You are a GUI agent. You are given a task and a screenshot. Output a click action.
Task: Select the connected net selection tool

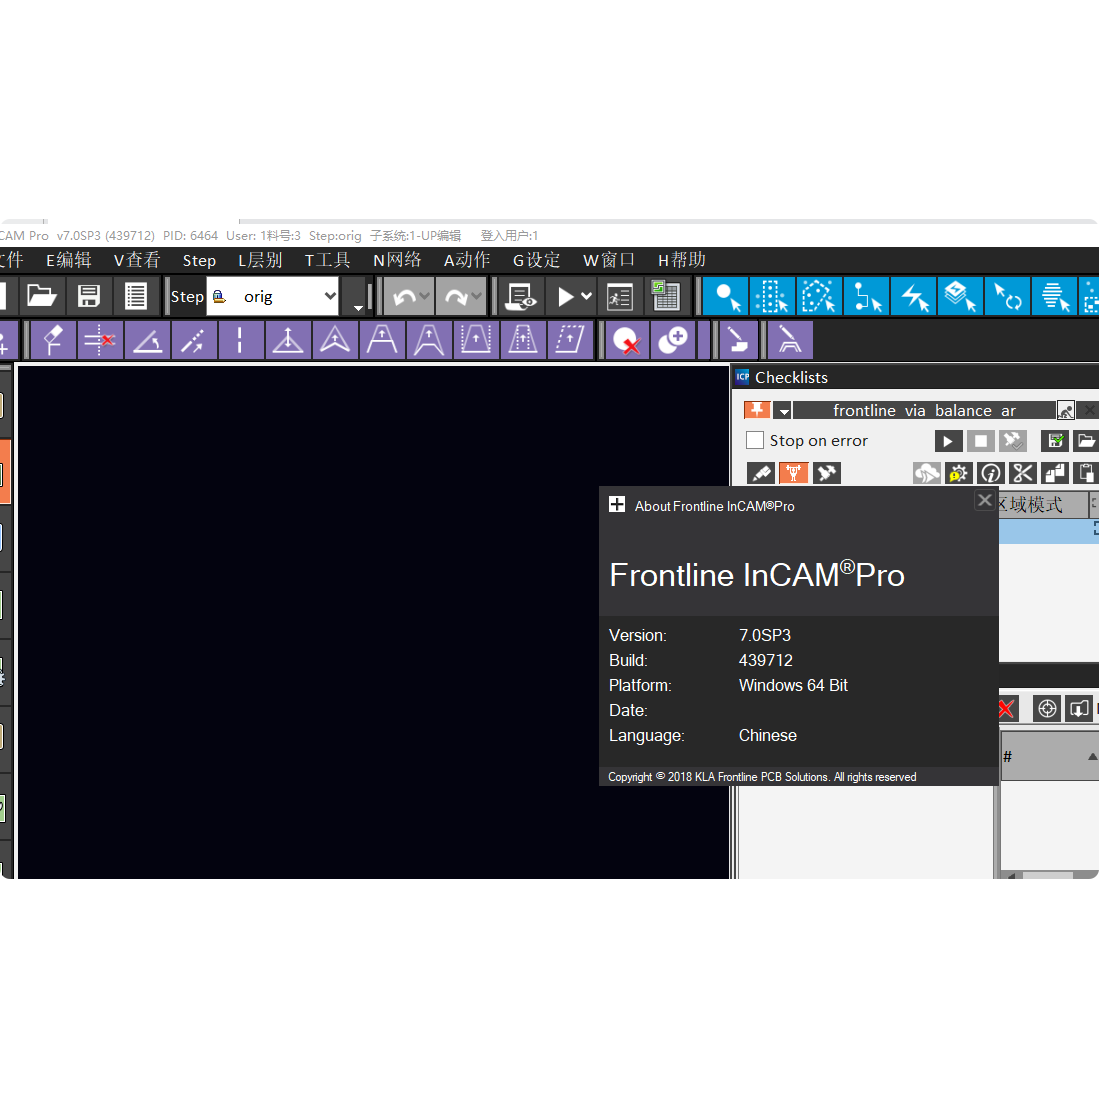point(866,296)
